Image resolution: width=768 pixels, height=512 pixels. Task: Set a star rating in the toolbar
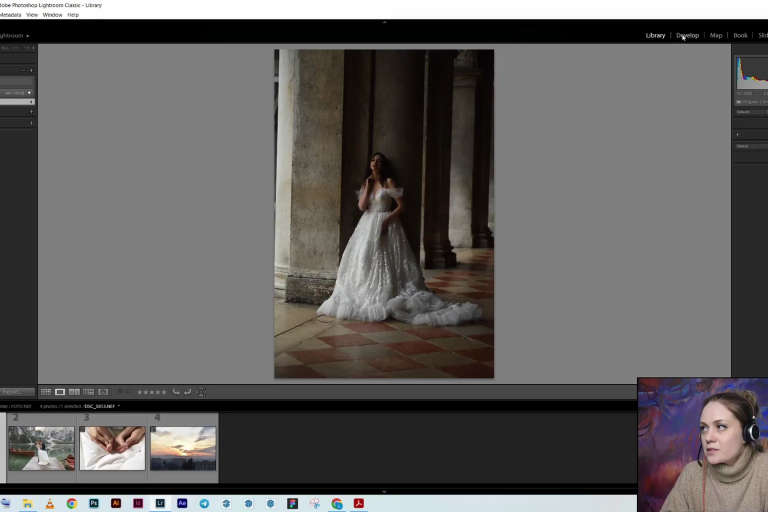151,392
